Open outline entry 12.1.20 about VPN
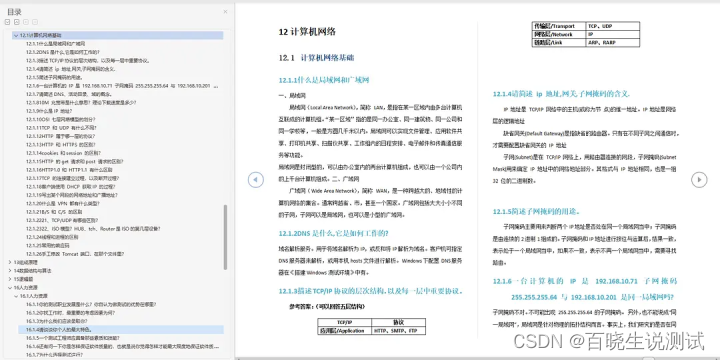The image size is (720, 360). 63,203
